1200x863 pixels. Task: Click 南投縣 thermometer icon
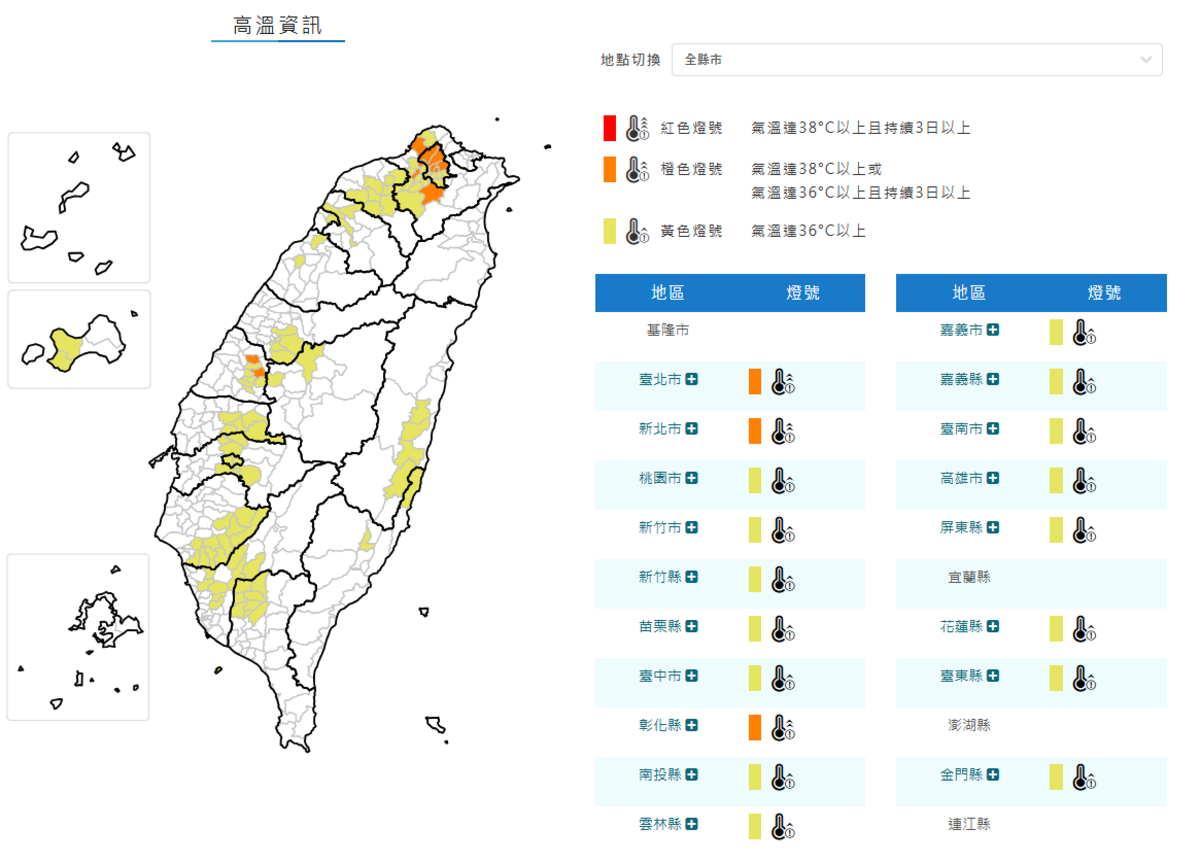click(783, 777)
